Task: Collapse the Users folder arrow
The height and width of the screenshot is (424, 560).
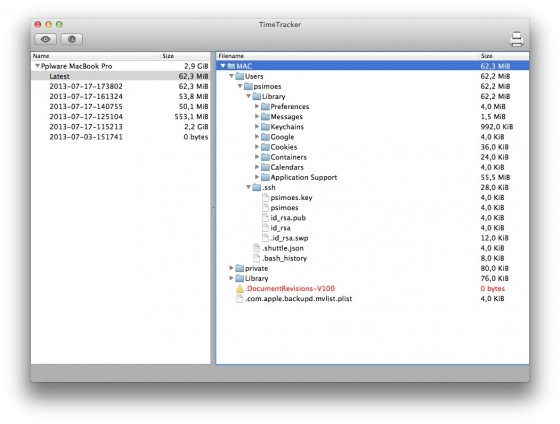Action: (231, 76)
